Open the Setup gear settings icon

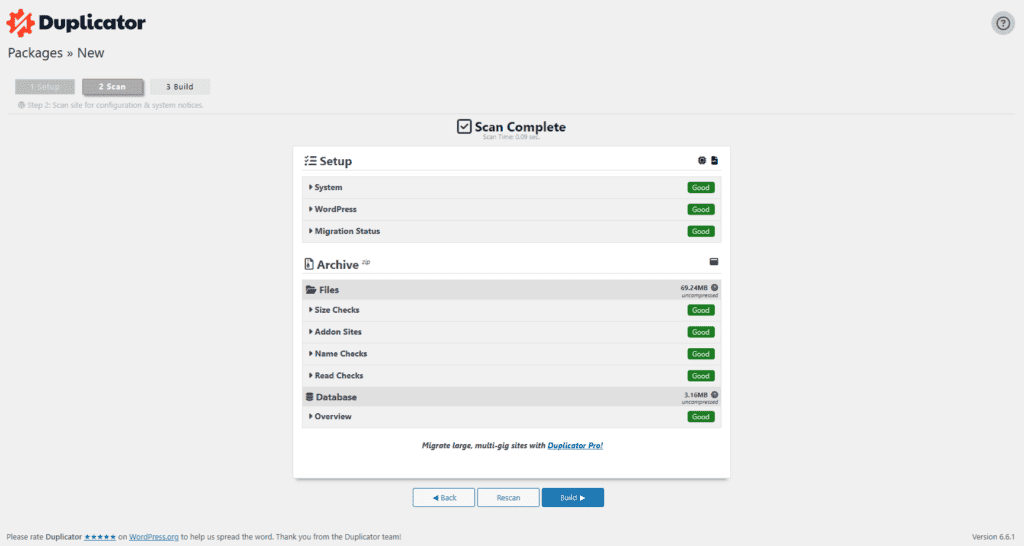[x=702, y=161]
